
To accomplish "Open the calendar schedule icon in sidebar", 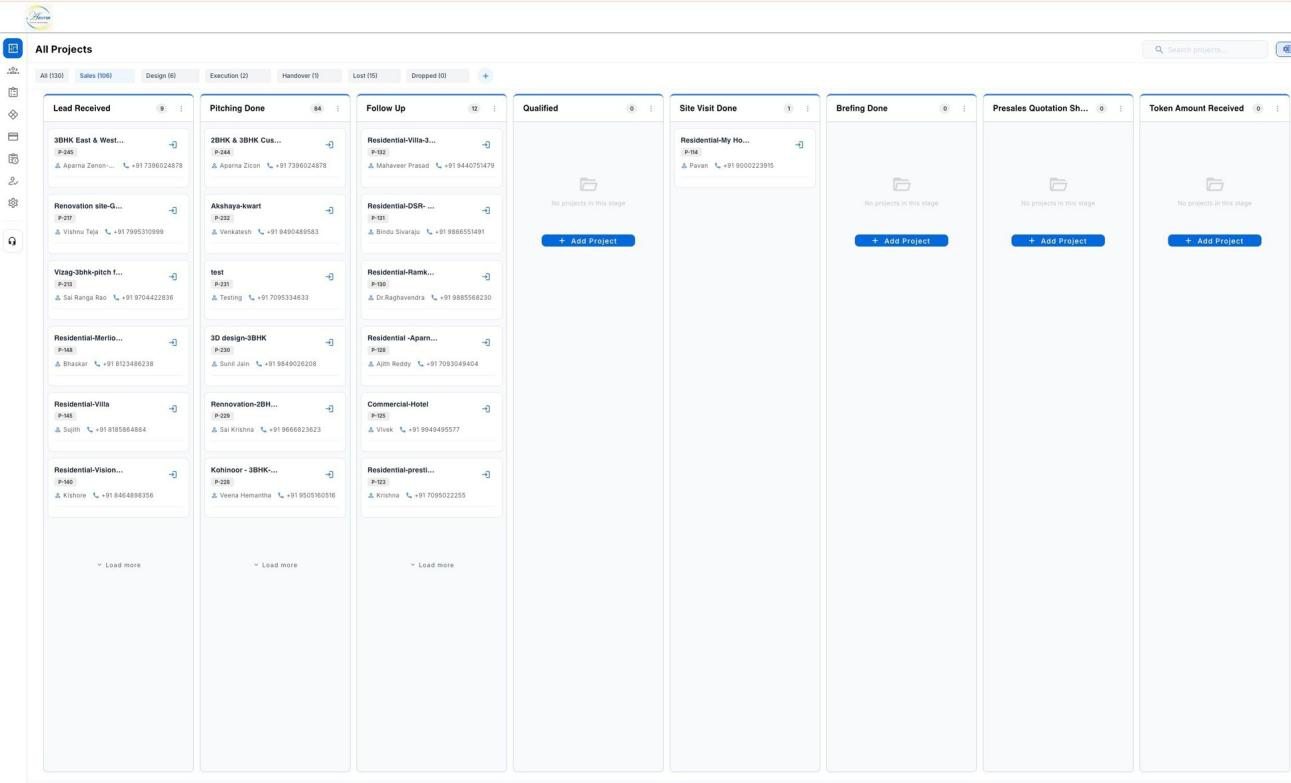I will (13, 158).
